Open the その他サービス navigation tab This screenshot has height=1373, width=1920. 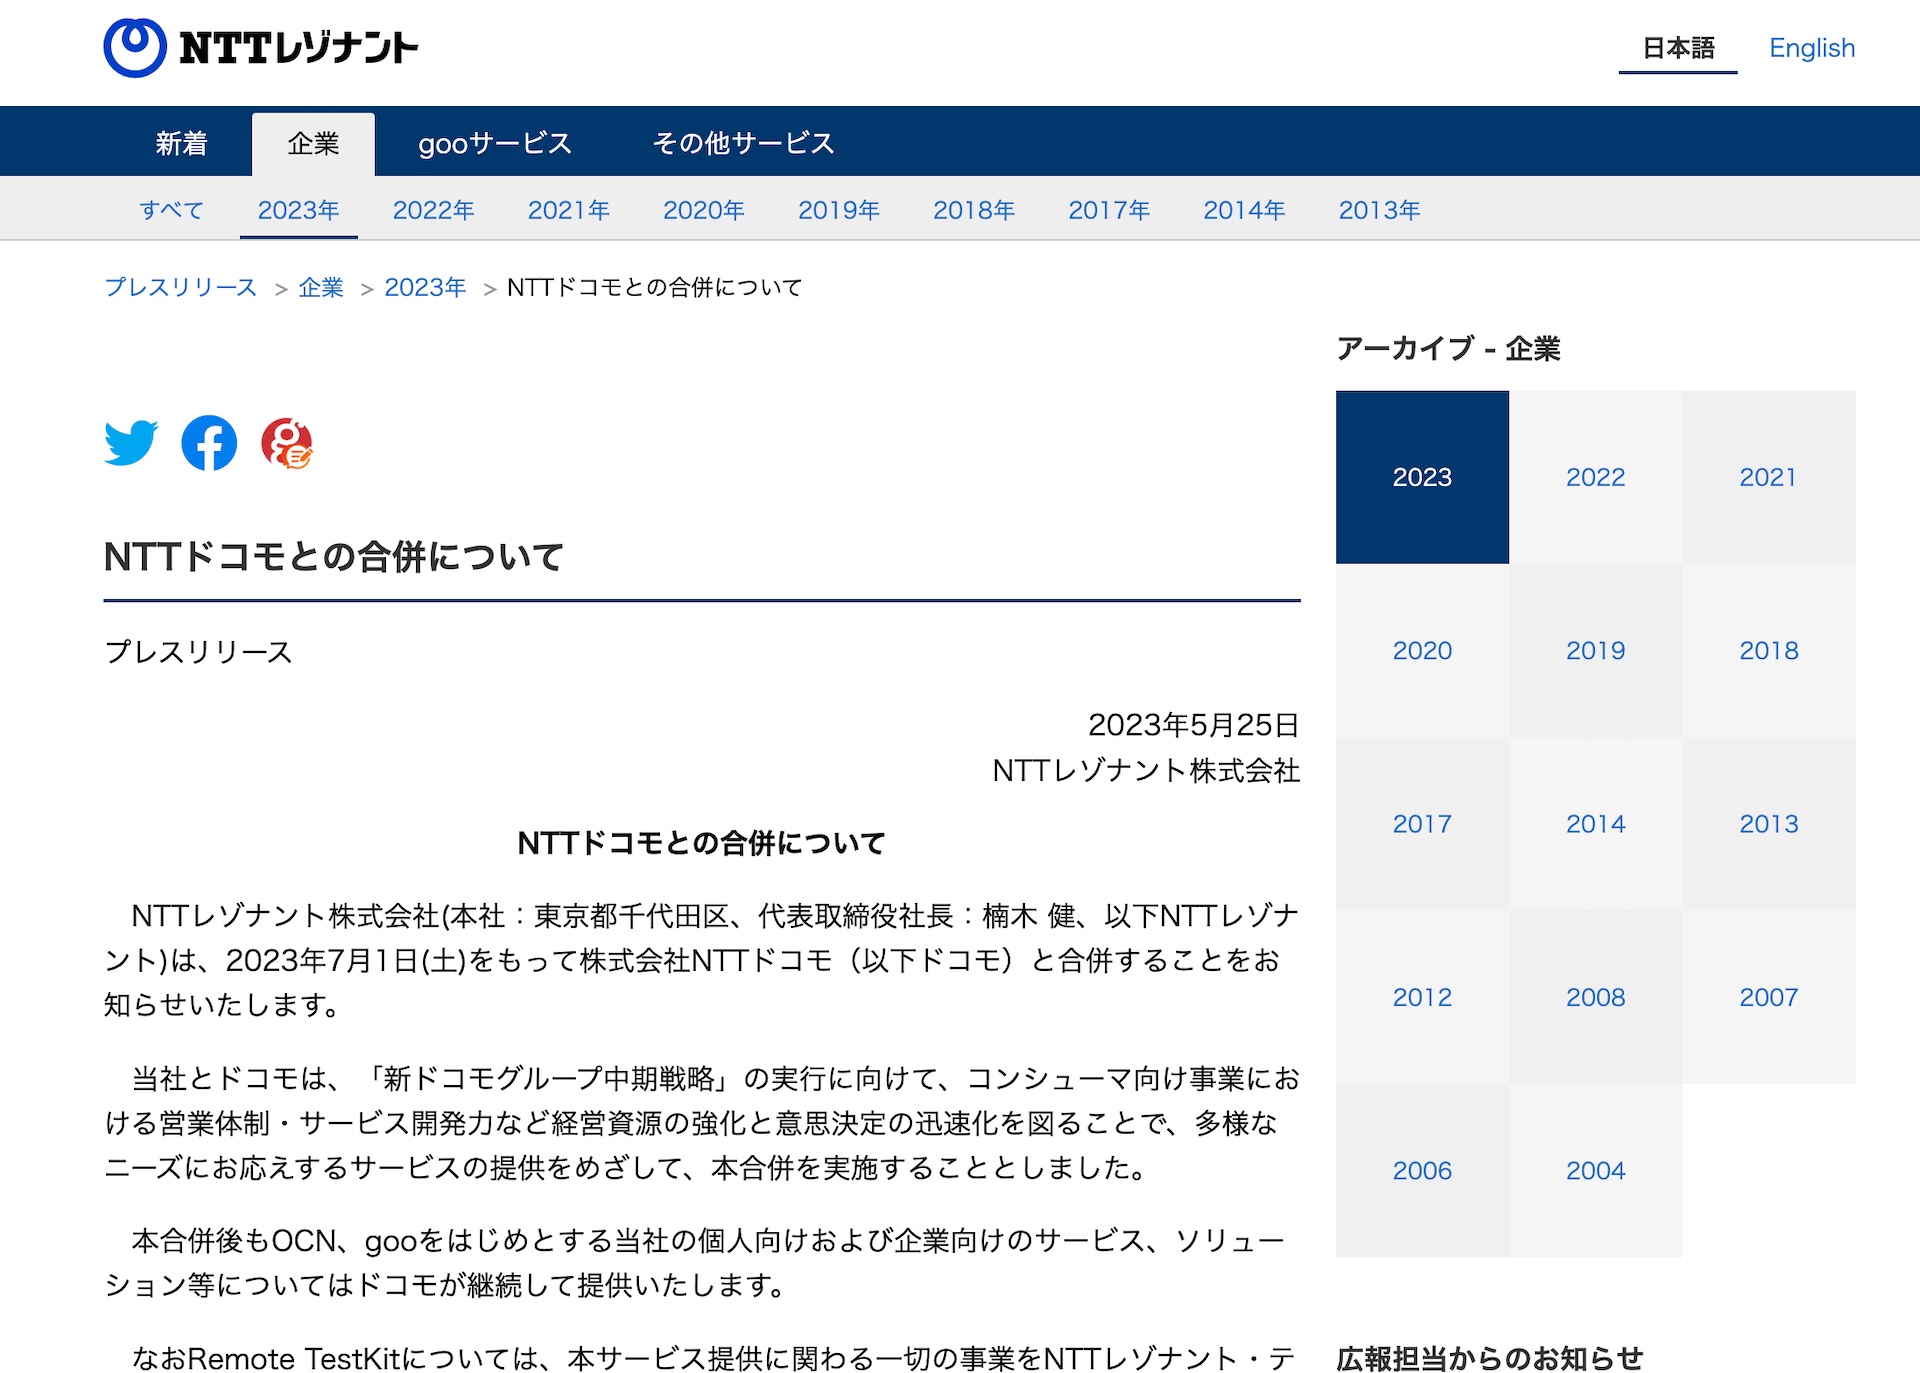coord(743,143)
